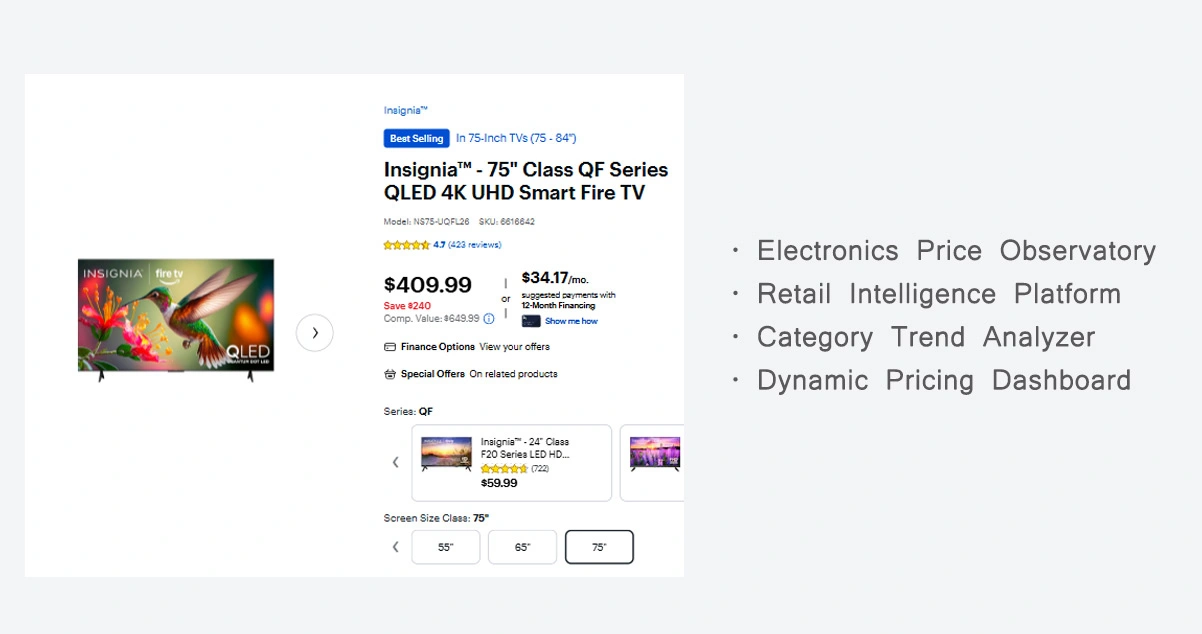Image resolution: width=1202 pixels, height=634 pixels.
Task: Click the next image arrow button
Action: 314,333
